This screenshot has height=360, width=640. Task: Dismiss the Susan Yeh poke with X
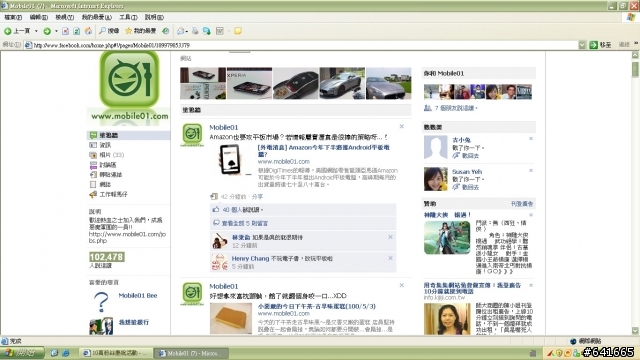pyautogui.click(x=531, y=170)
